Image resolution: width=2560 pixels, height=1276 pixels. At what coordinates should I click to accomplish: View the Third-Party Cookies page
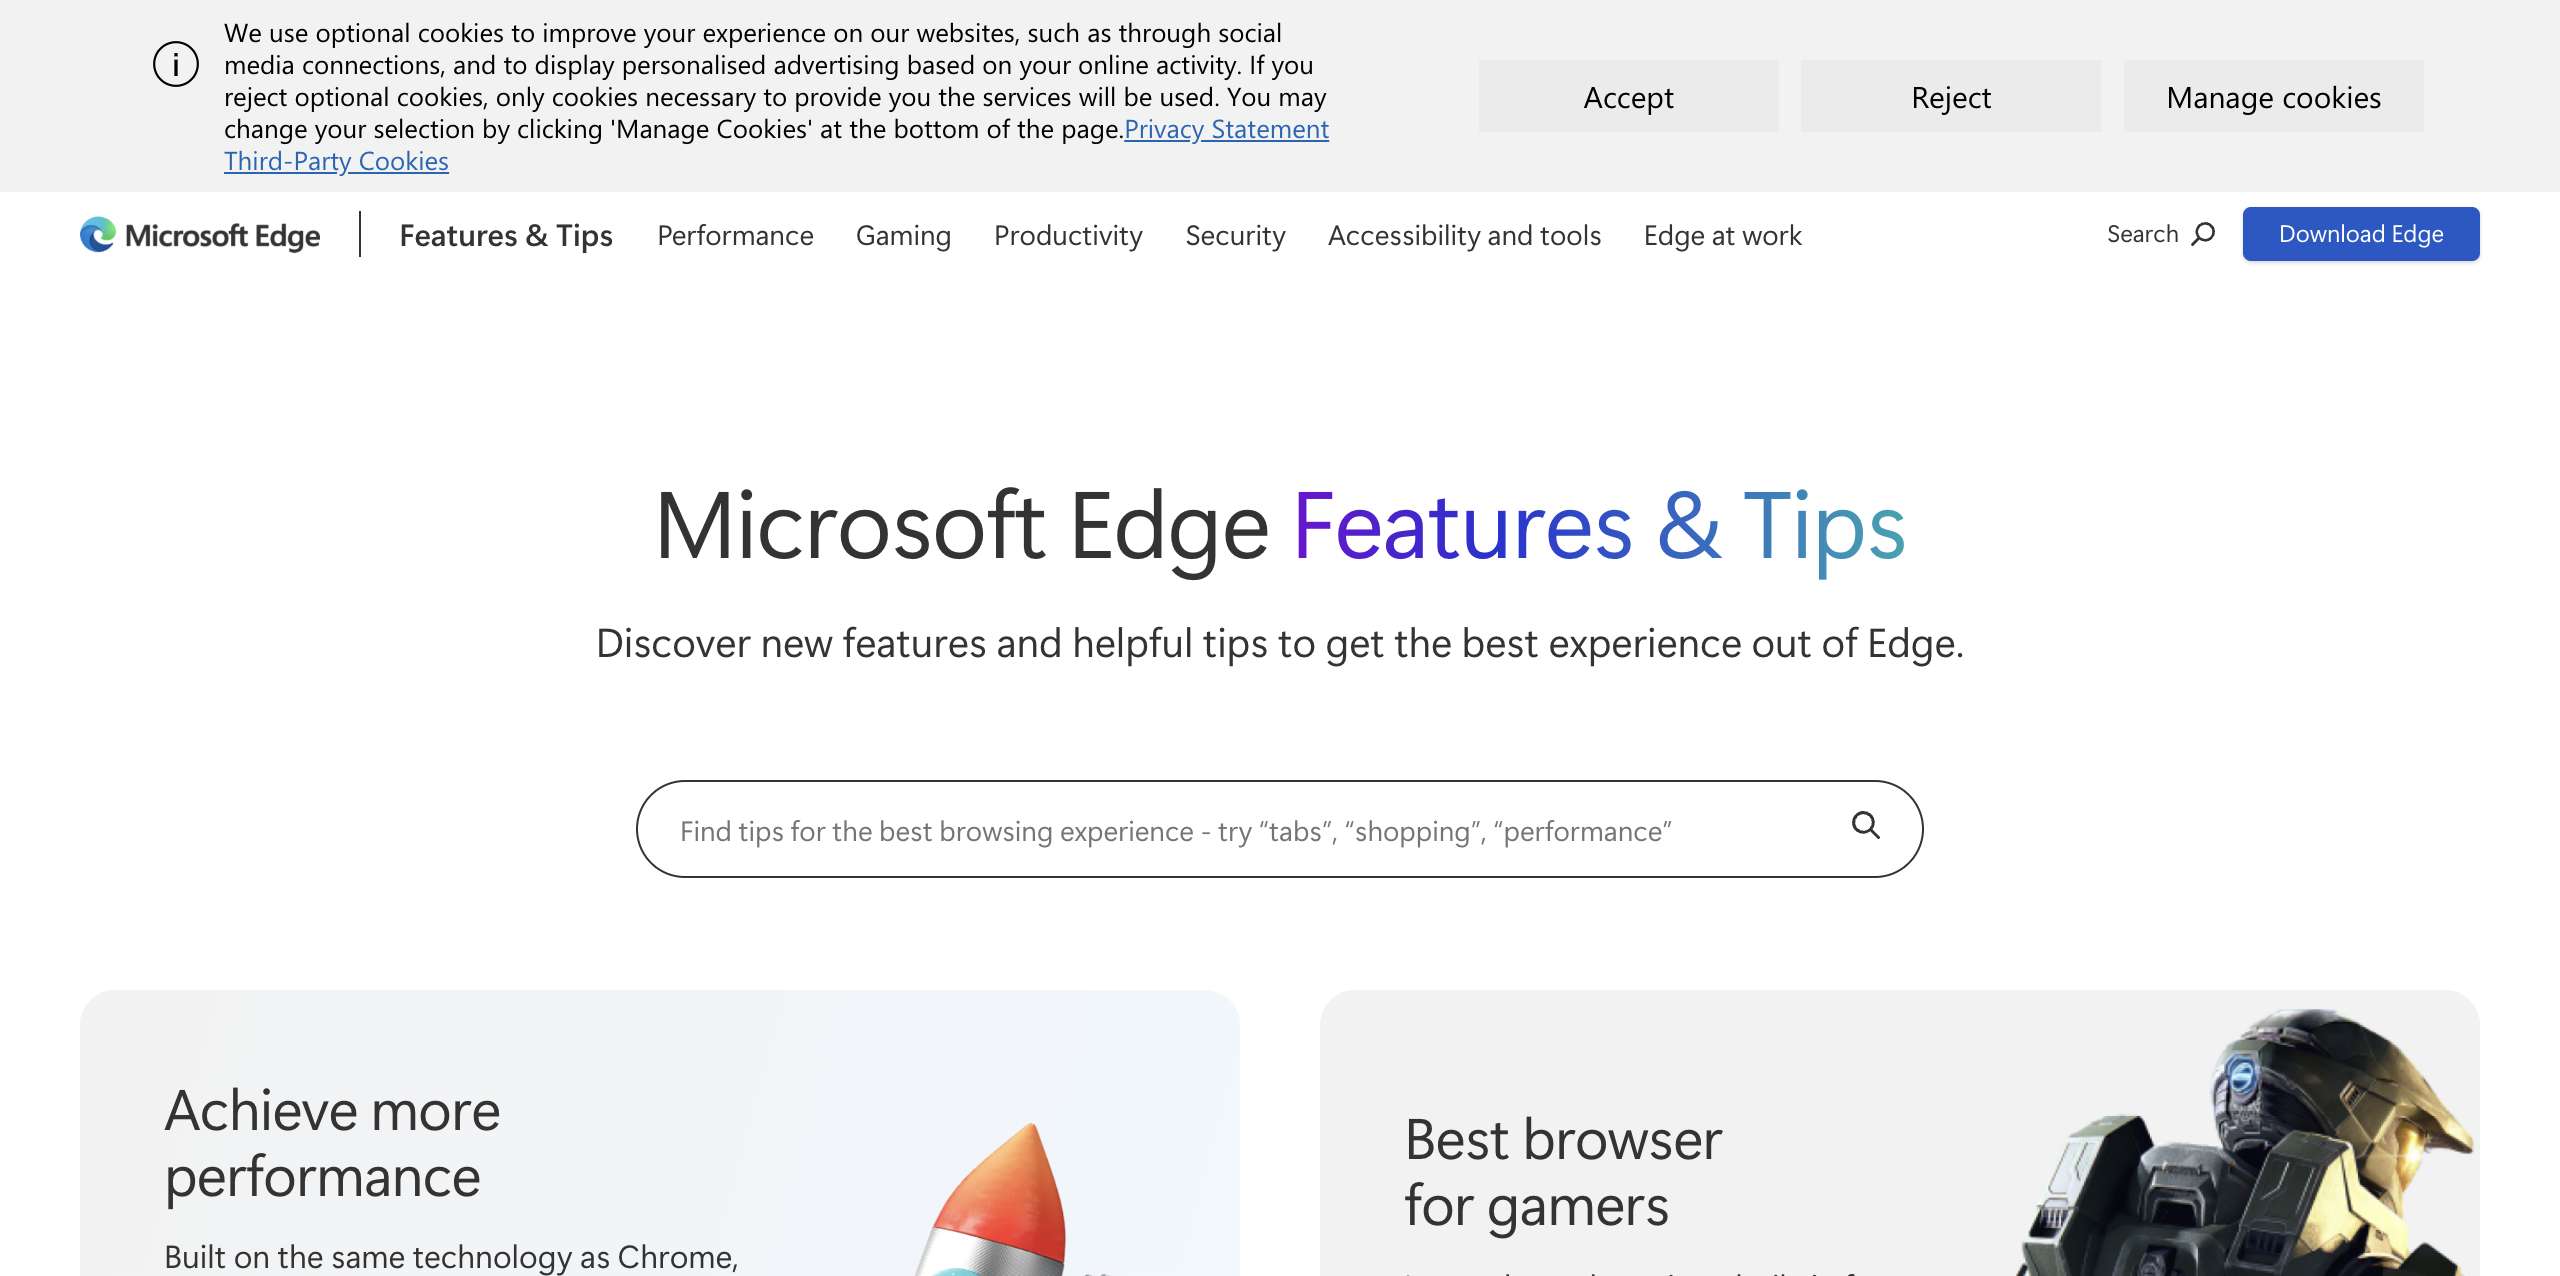[x=336, y=160]
